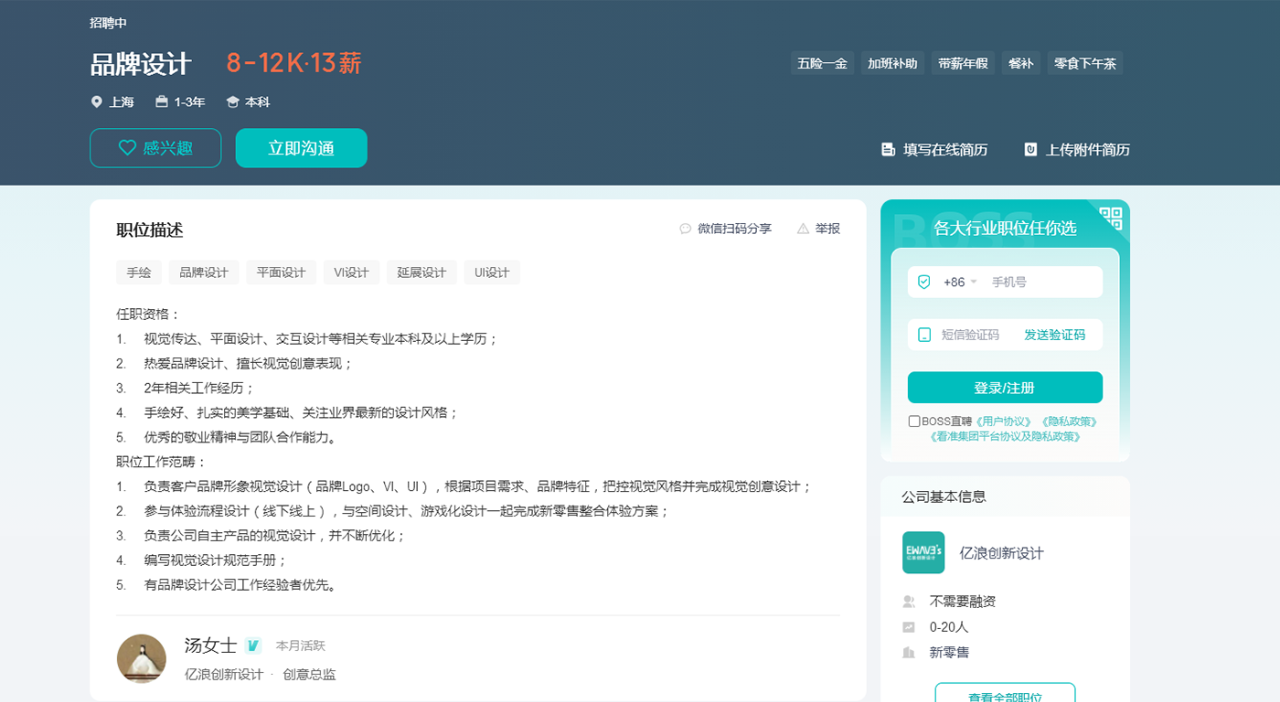Report the job via 举报
The width and height of the screenshot is (1280, 702).
[x=818, y=229]
